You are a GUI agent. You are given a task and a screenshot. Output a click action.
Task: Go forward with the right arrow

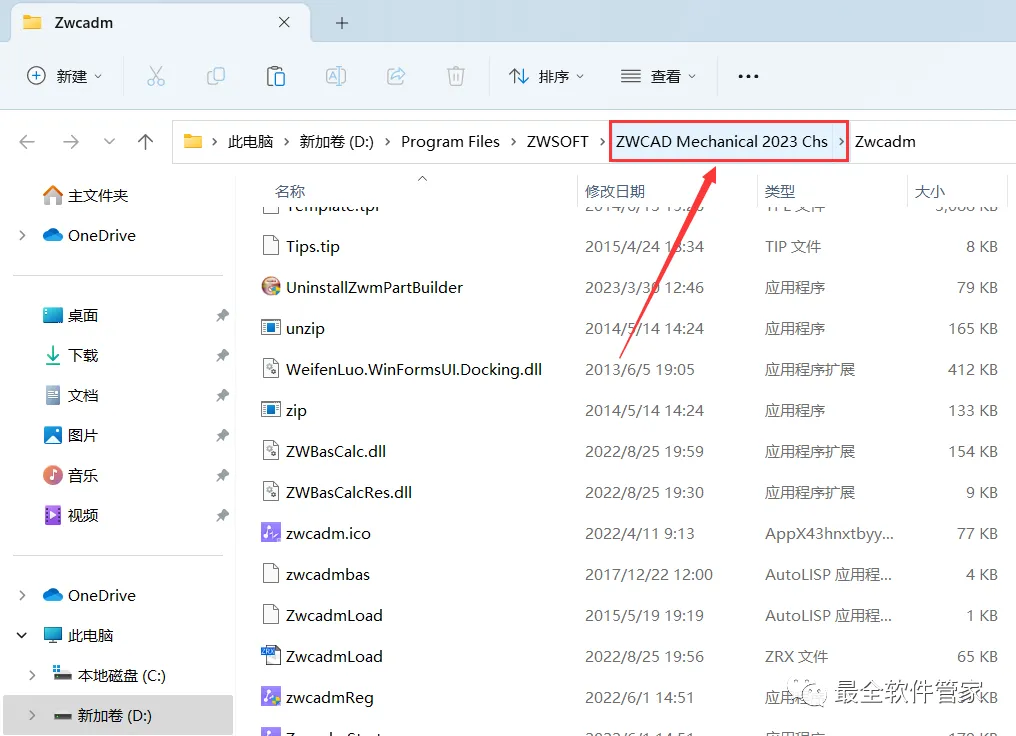coord(71,141)
